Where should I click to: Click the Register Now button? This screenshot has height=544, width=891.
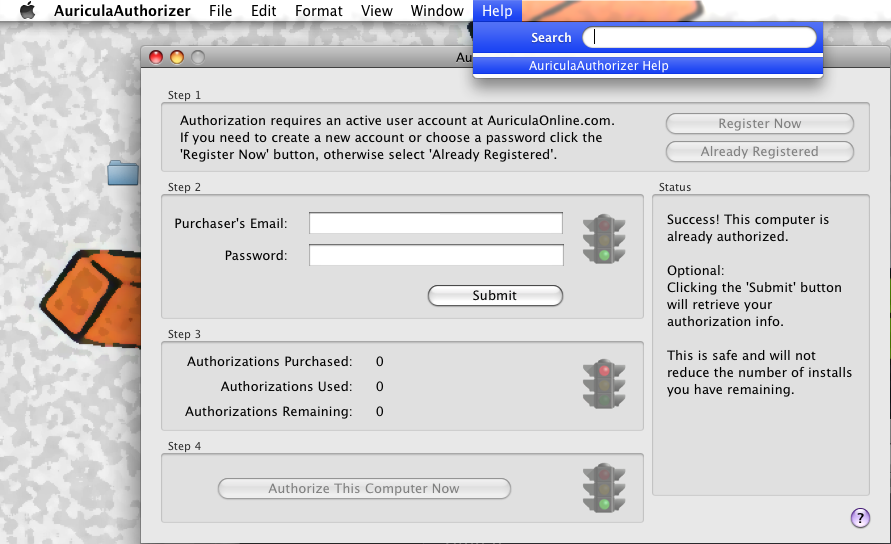point(760,123)
